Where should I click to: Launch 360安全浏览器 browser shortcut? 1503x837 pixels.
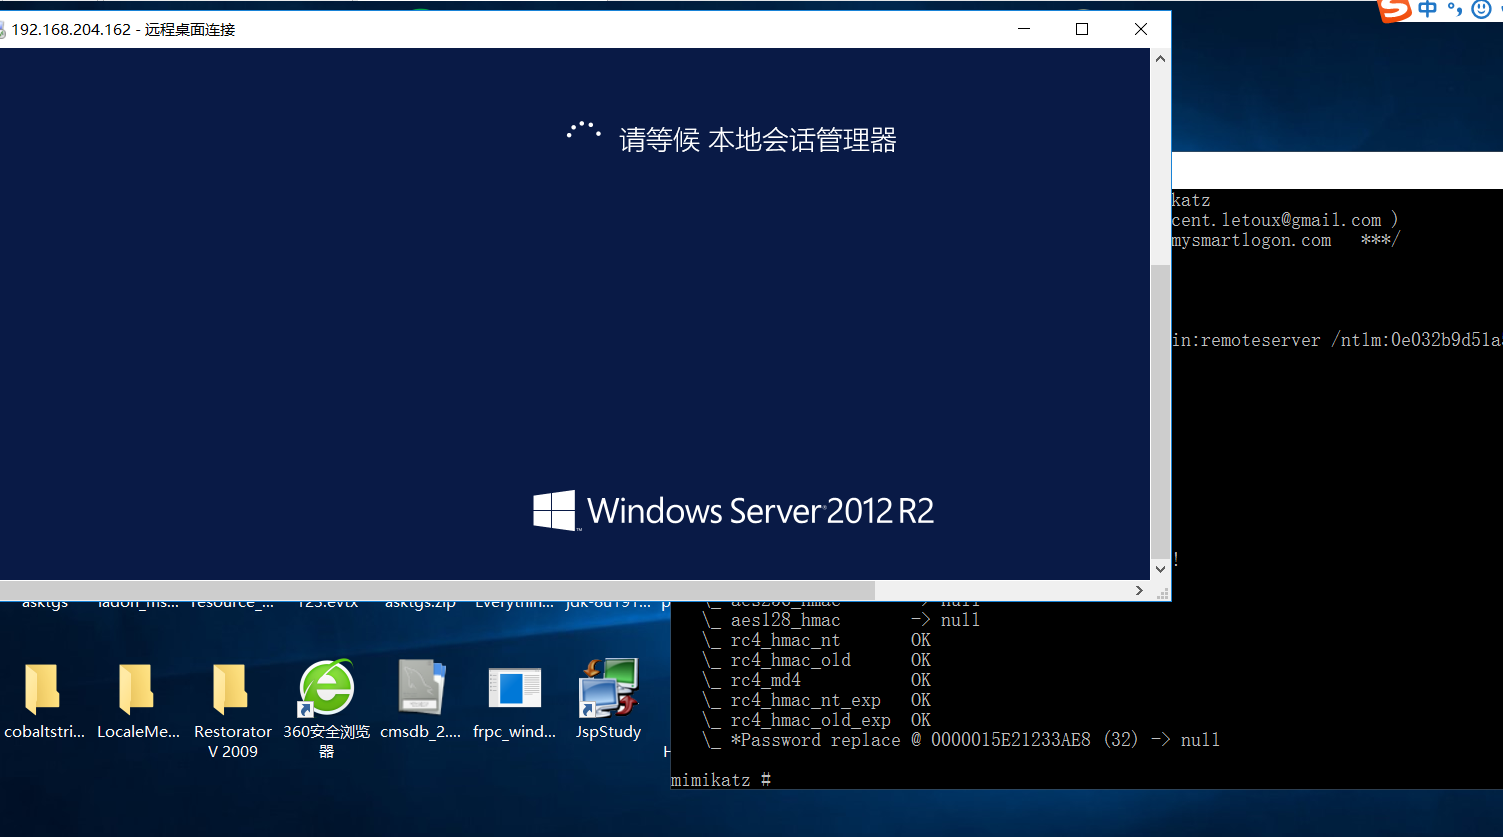click(x=326, y=688)
